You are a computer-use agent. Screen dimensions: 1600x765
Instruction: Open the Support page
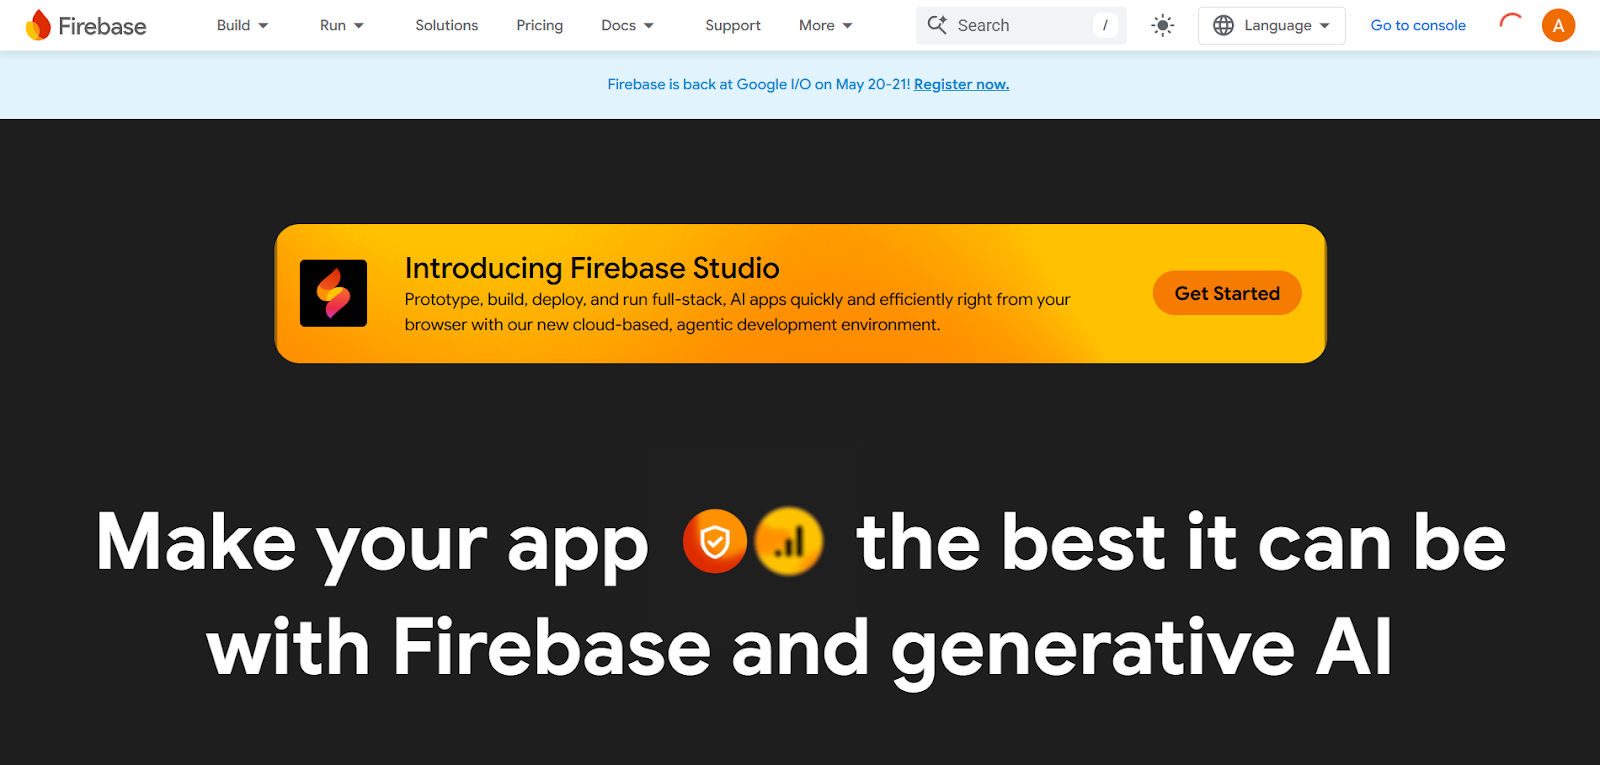pos(732,25)
